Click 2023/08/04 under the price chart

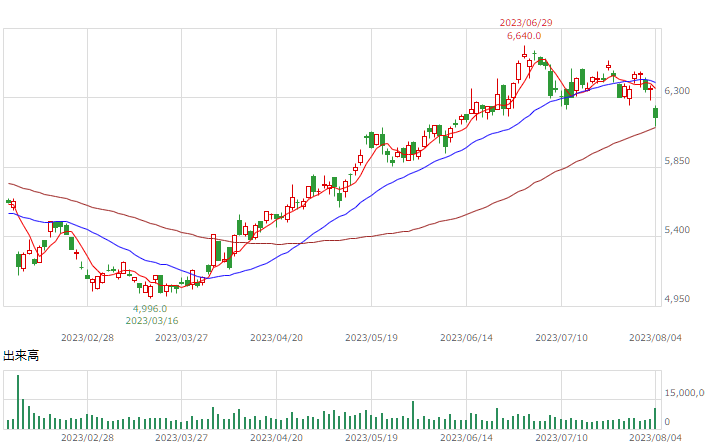(x=656, y=338)
